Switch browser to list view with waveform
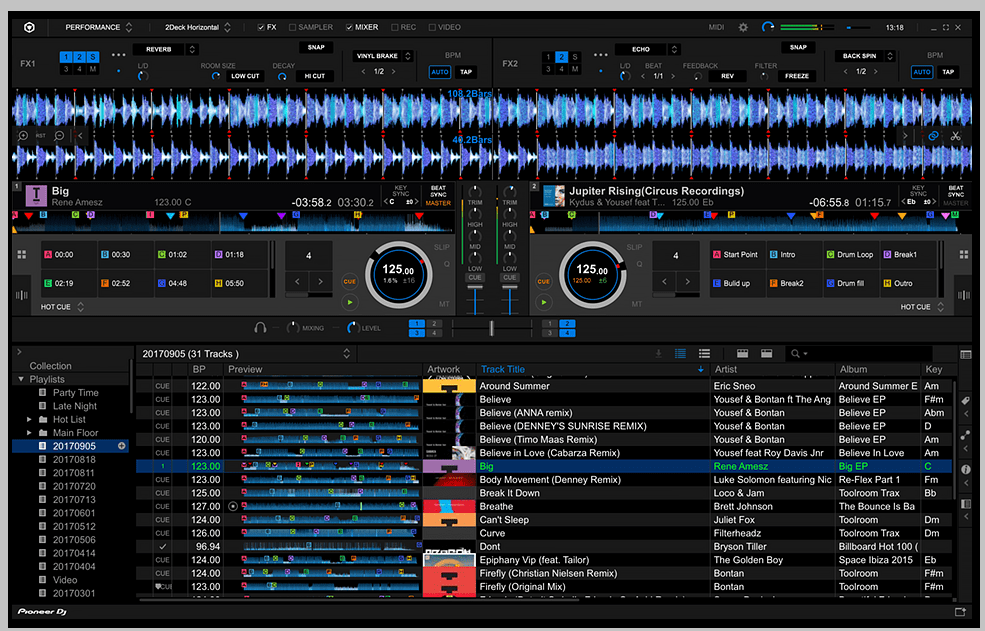 pyautogui.click(x=680, y=354)
